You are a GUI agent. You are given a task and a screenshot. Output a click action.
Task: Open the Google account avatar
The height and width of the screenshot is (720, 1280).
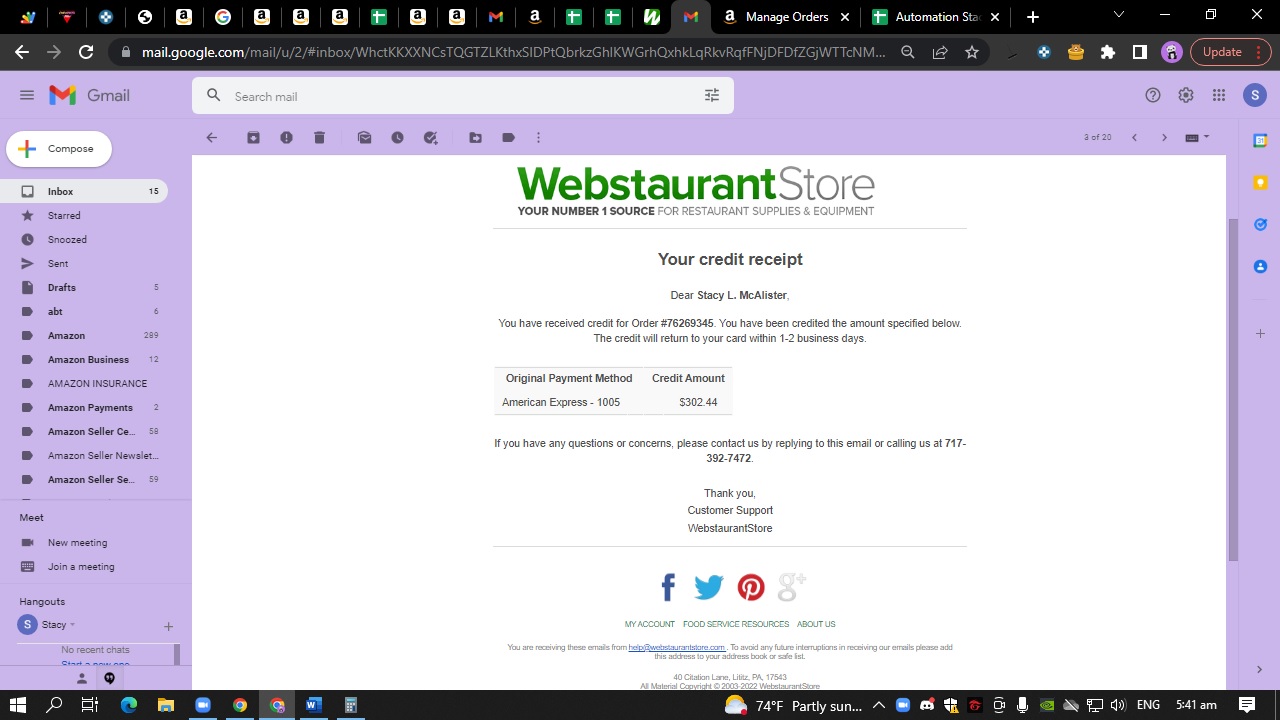pyautogui.click(x=1255, y=95)
